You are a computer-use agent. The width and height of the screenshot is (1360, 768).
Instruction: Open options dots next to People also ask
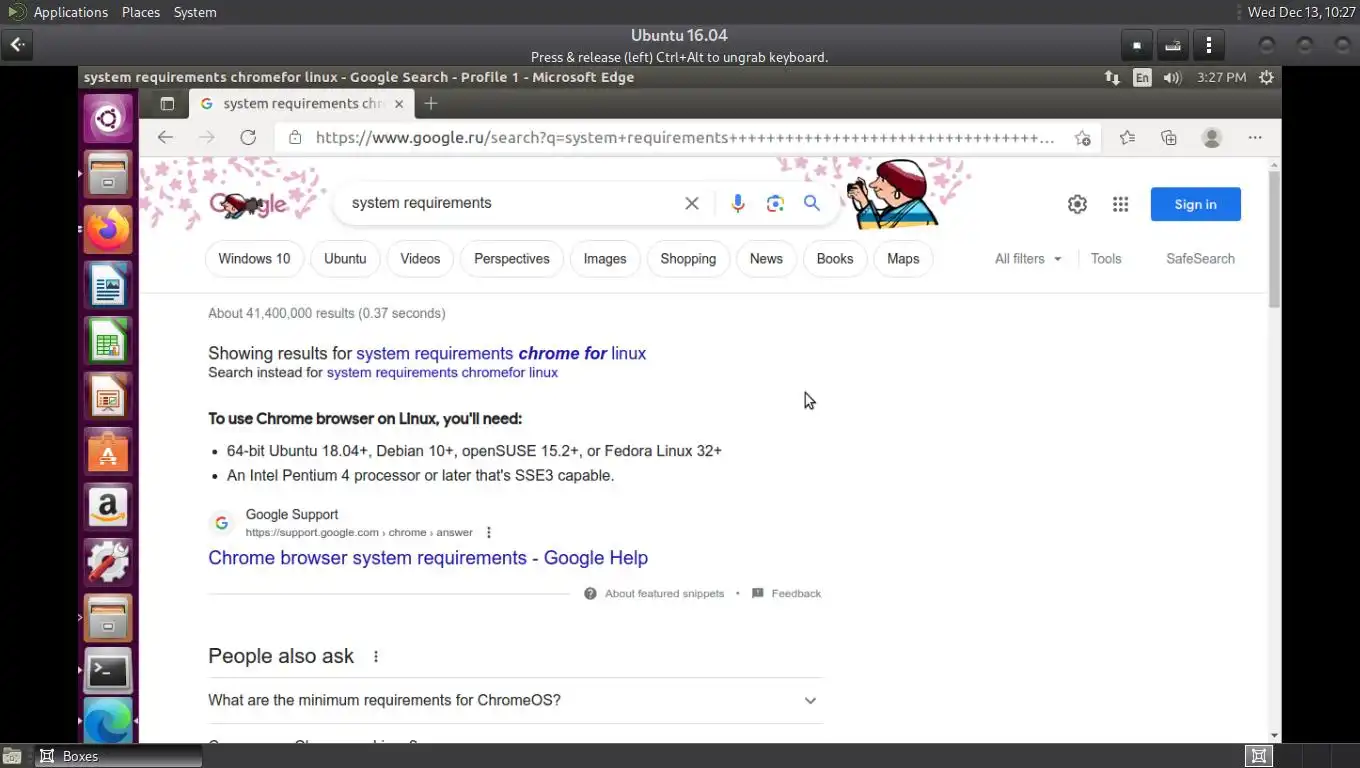376,657
